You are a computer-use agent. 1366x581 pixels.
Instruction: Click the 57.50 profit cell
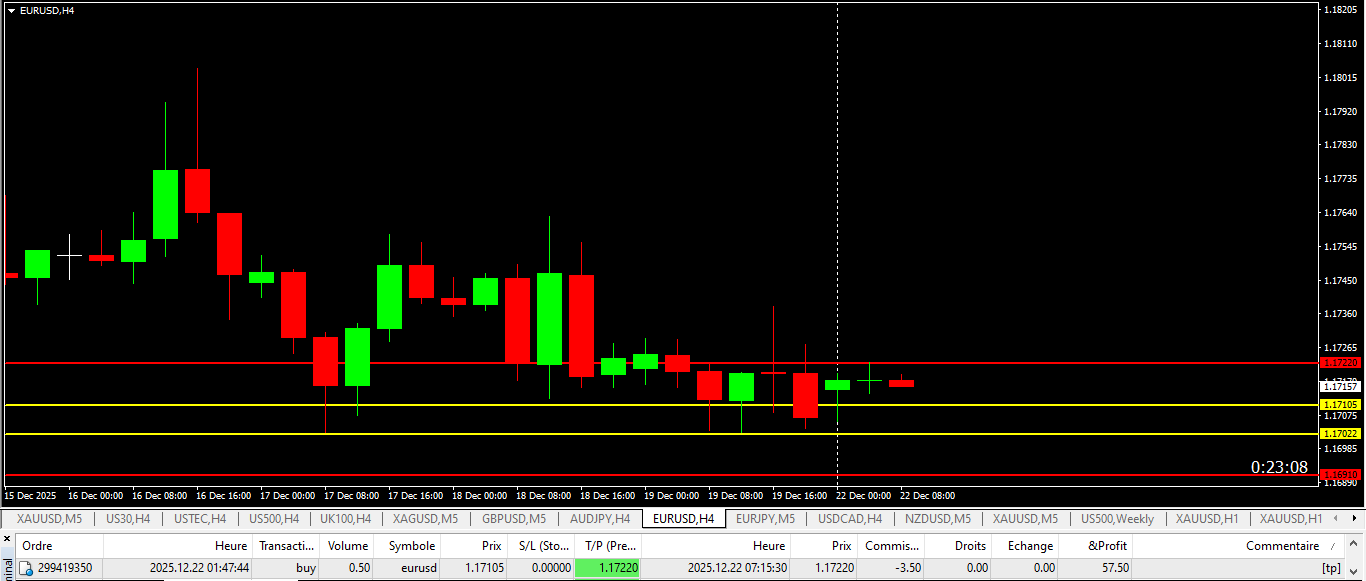click(x=1115, y=568)
